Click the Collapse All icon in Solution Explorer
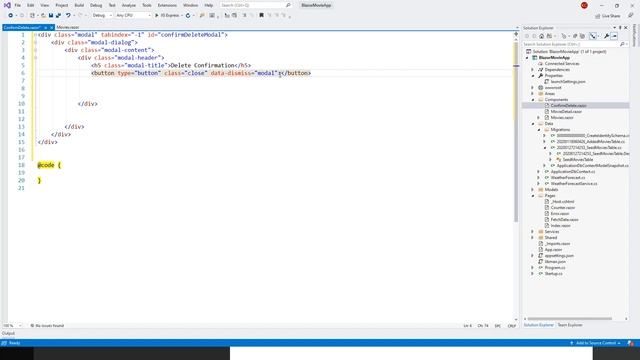 click(x=575, y=36)
